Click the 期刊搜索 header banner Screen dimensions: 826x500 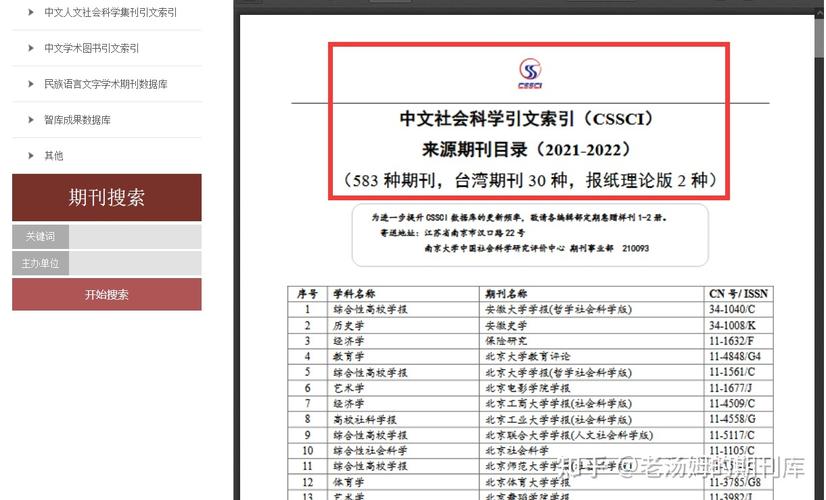pyautogui.click(x=106, y=197)
